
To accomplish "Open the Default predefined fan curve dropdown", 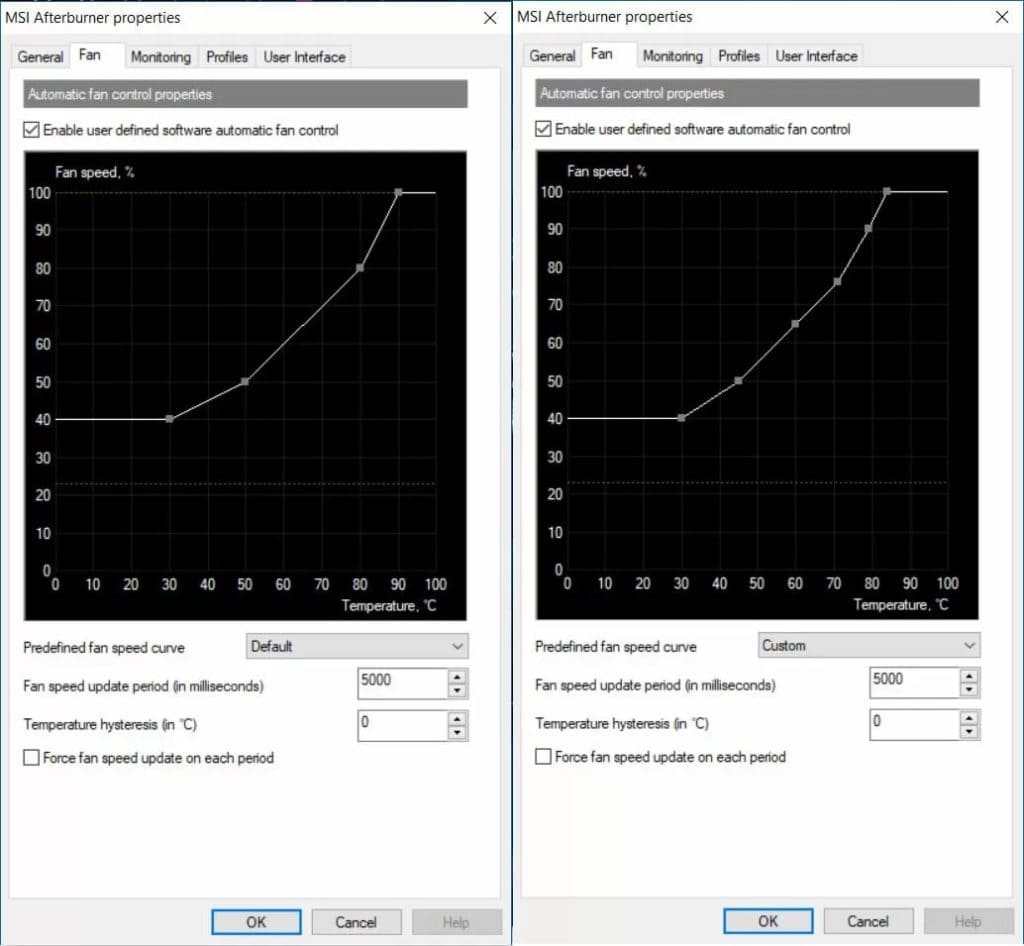I will click(x=357, y=646).
